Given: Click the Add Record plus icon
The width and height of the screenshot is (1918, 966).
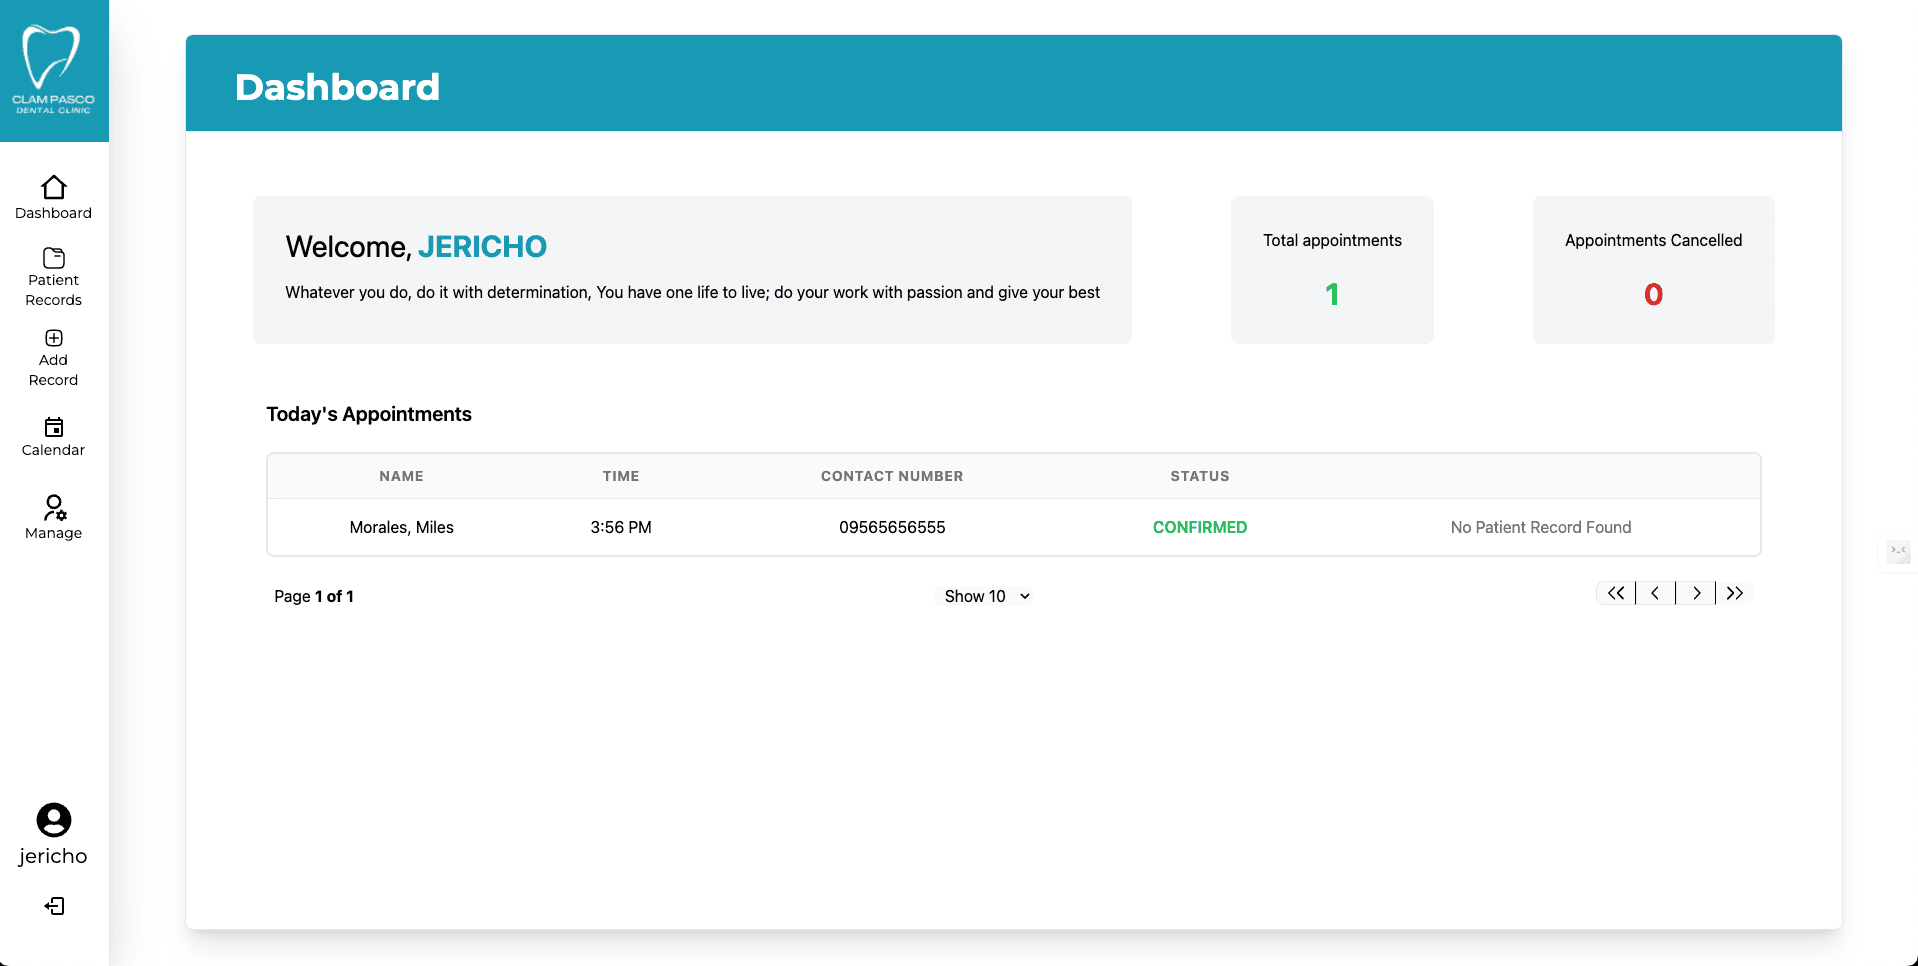Looking at the screenshot, I should click(x=53, y=338).
